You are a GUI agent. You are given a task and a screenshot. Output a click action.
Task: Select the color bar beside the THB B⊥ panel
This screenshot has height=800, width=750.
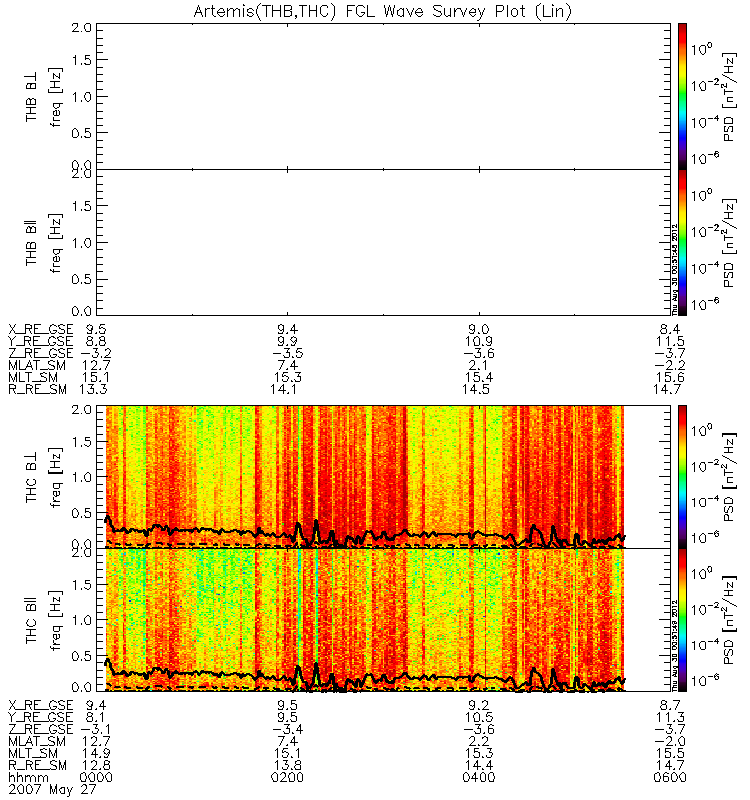(x=682, y=96)
